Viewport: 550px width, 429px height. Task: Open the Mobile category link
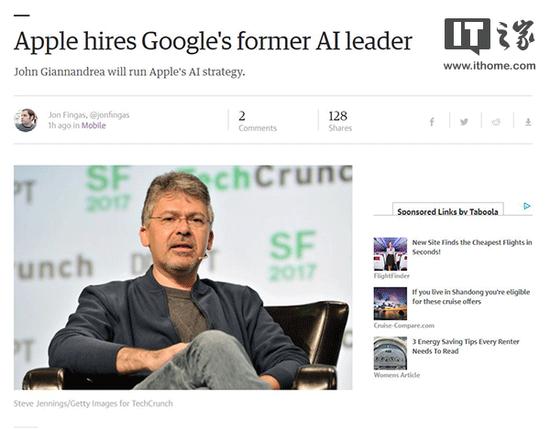93,125
